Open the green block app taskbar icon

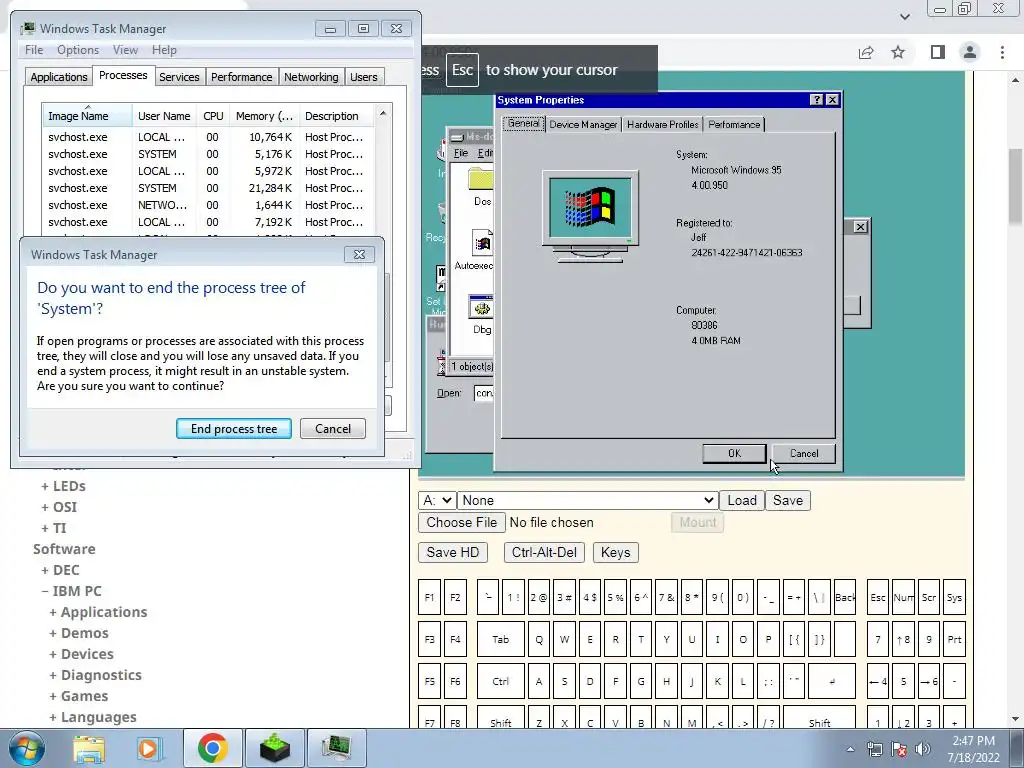tap(274, 748)
